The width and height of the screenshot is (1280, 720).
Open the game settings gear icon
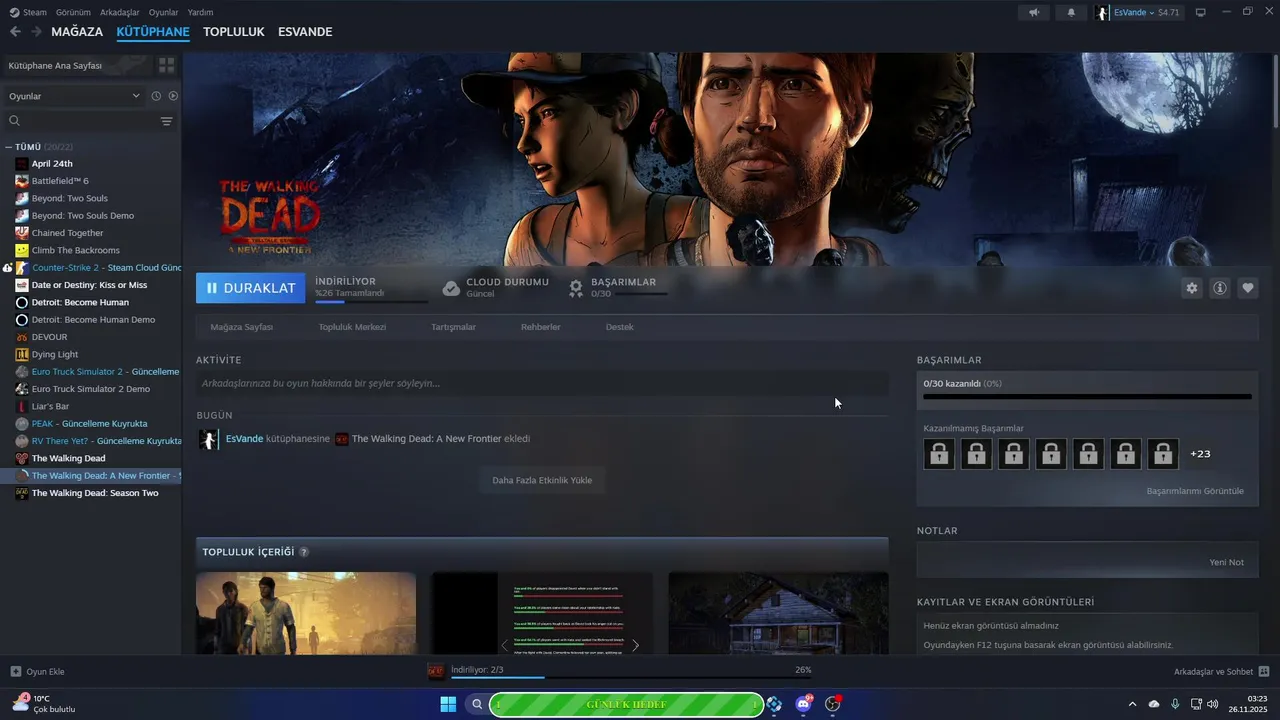click(x=1191, y=288)
